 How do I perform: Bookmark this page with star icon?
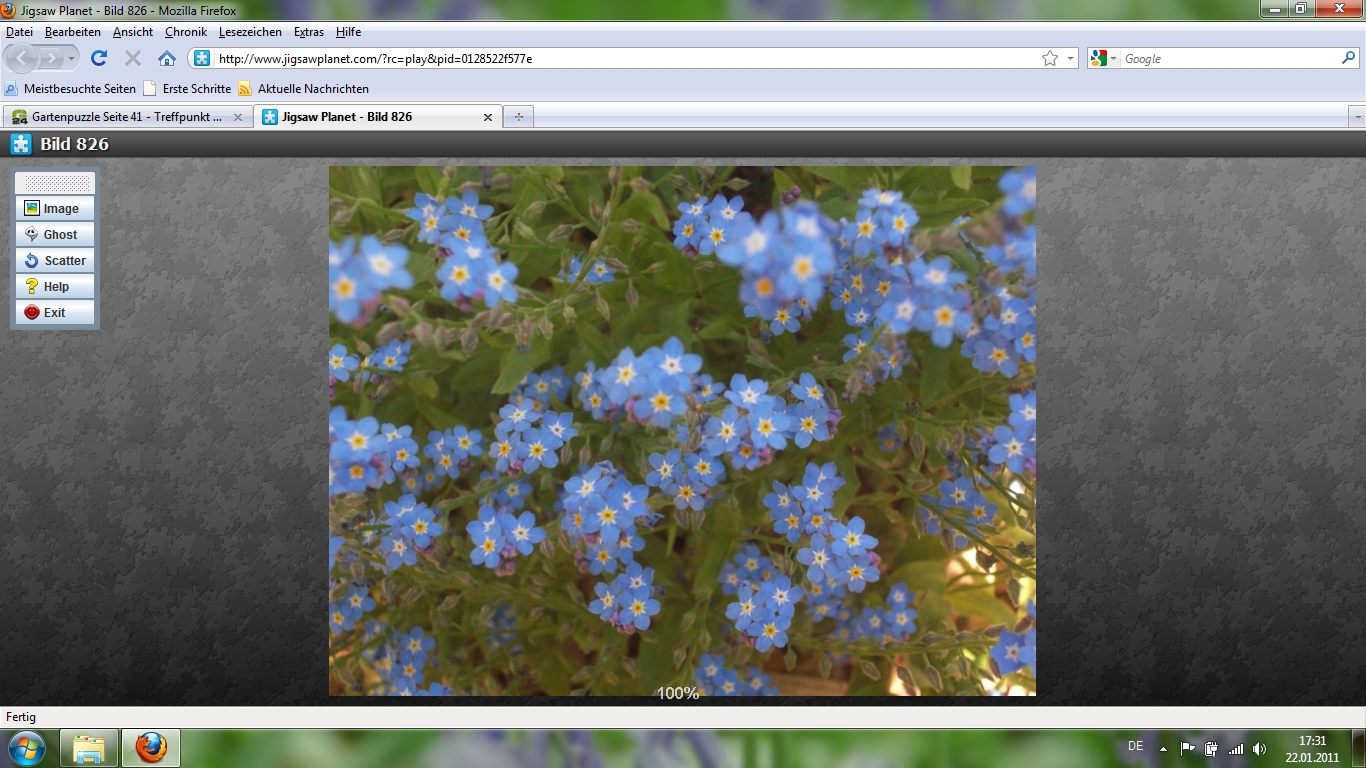1049,59
